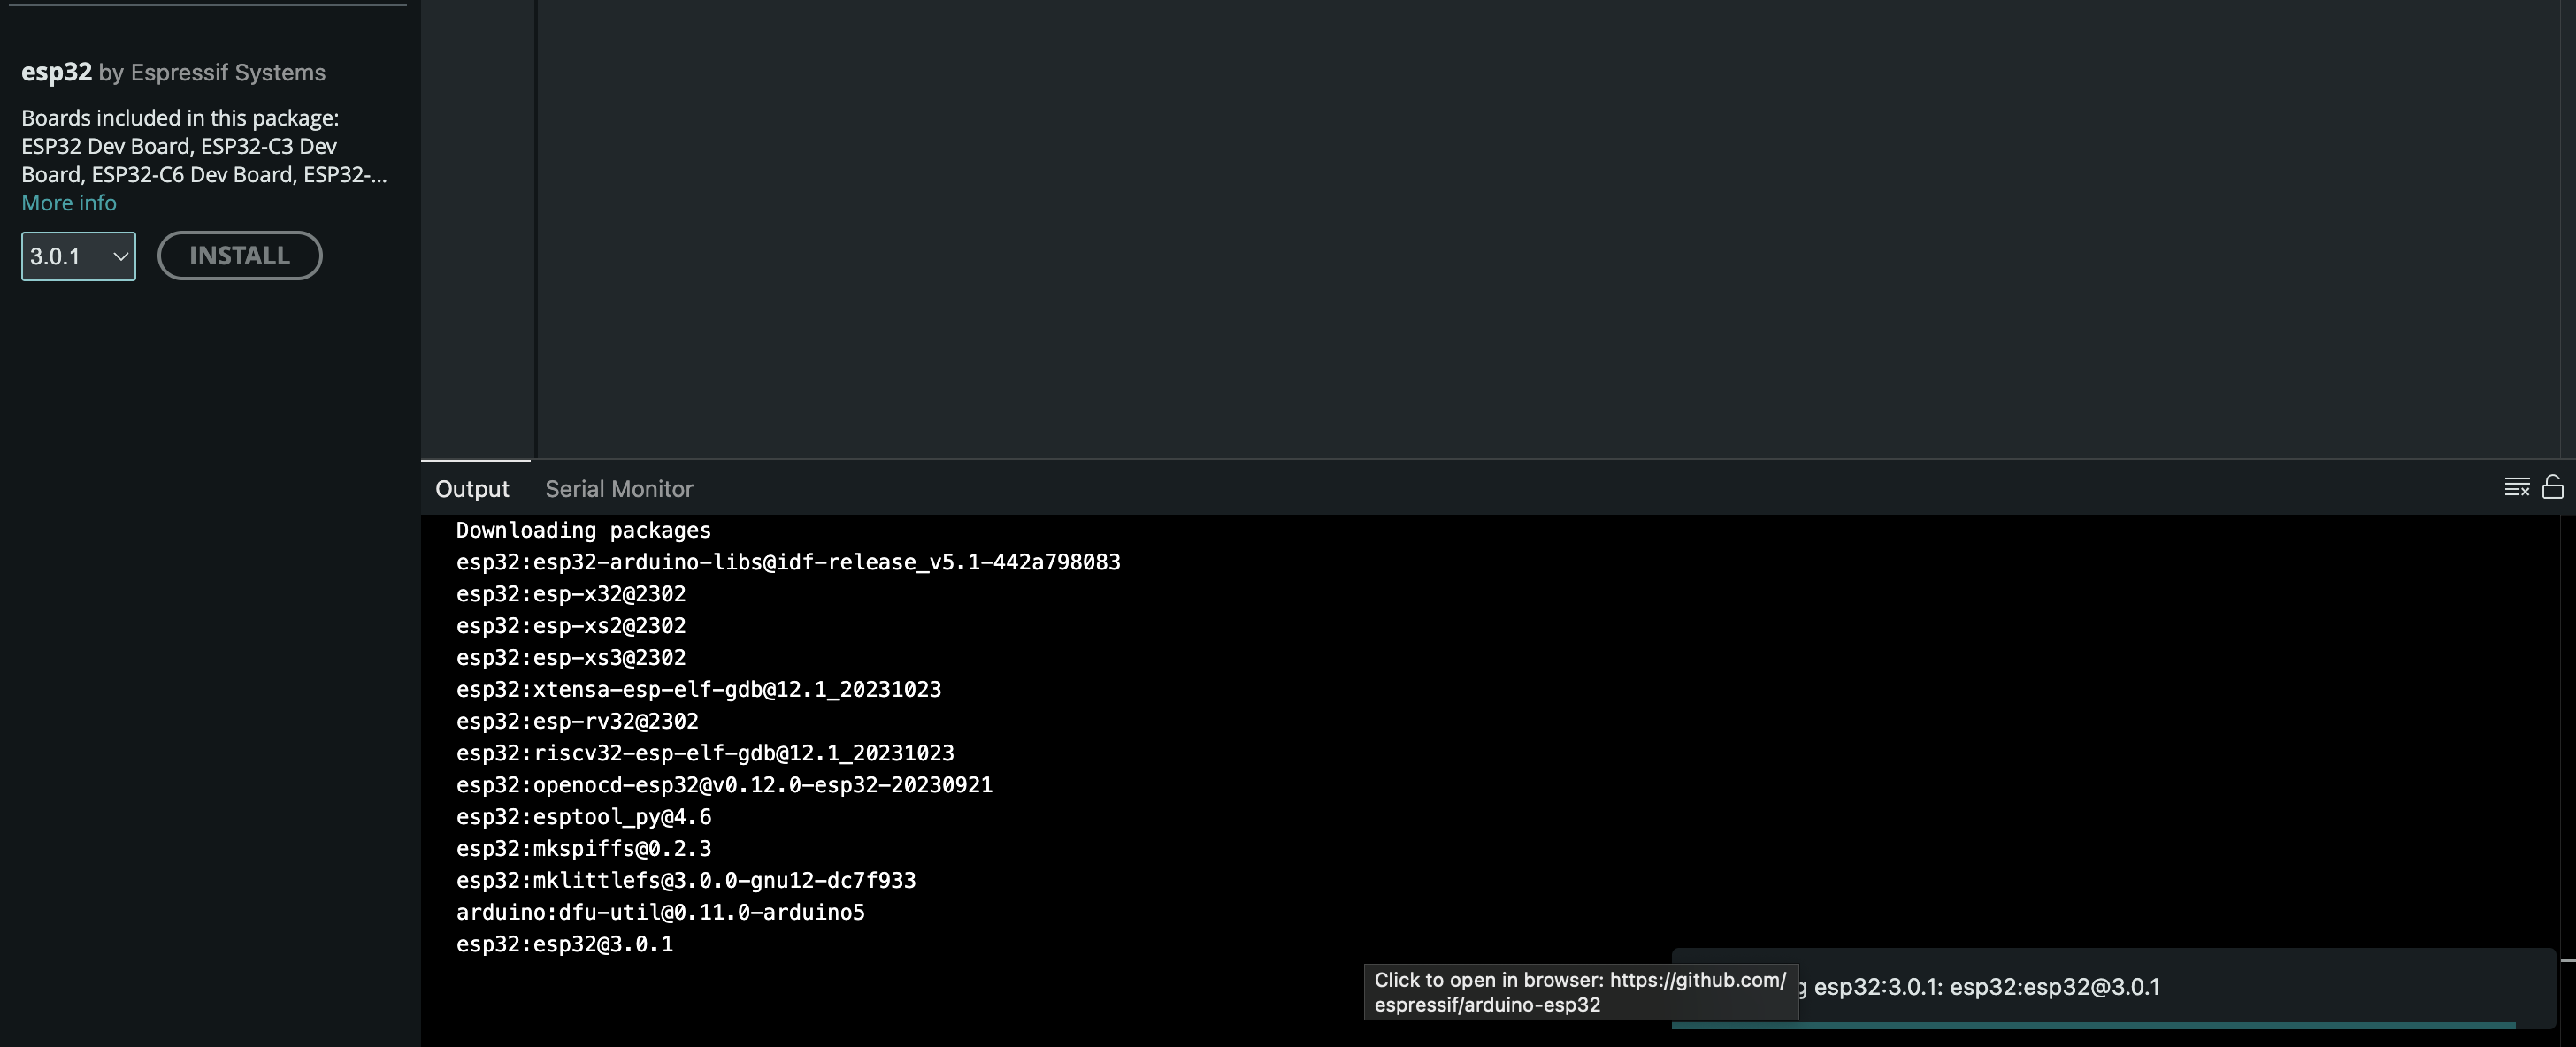Viewport: 2576px width, 1047px height.
Task: Click the clear output icon
Action: 2516,488
